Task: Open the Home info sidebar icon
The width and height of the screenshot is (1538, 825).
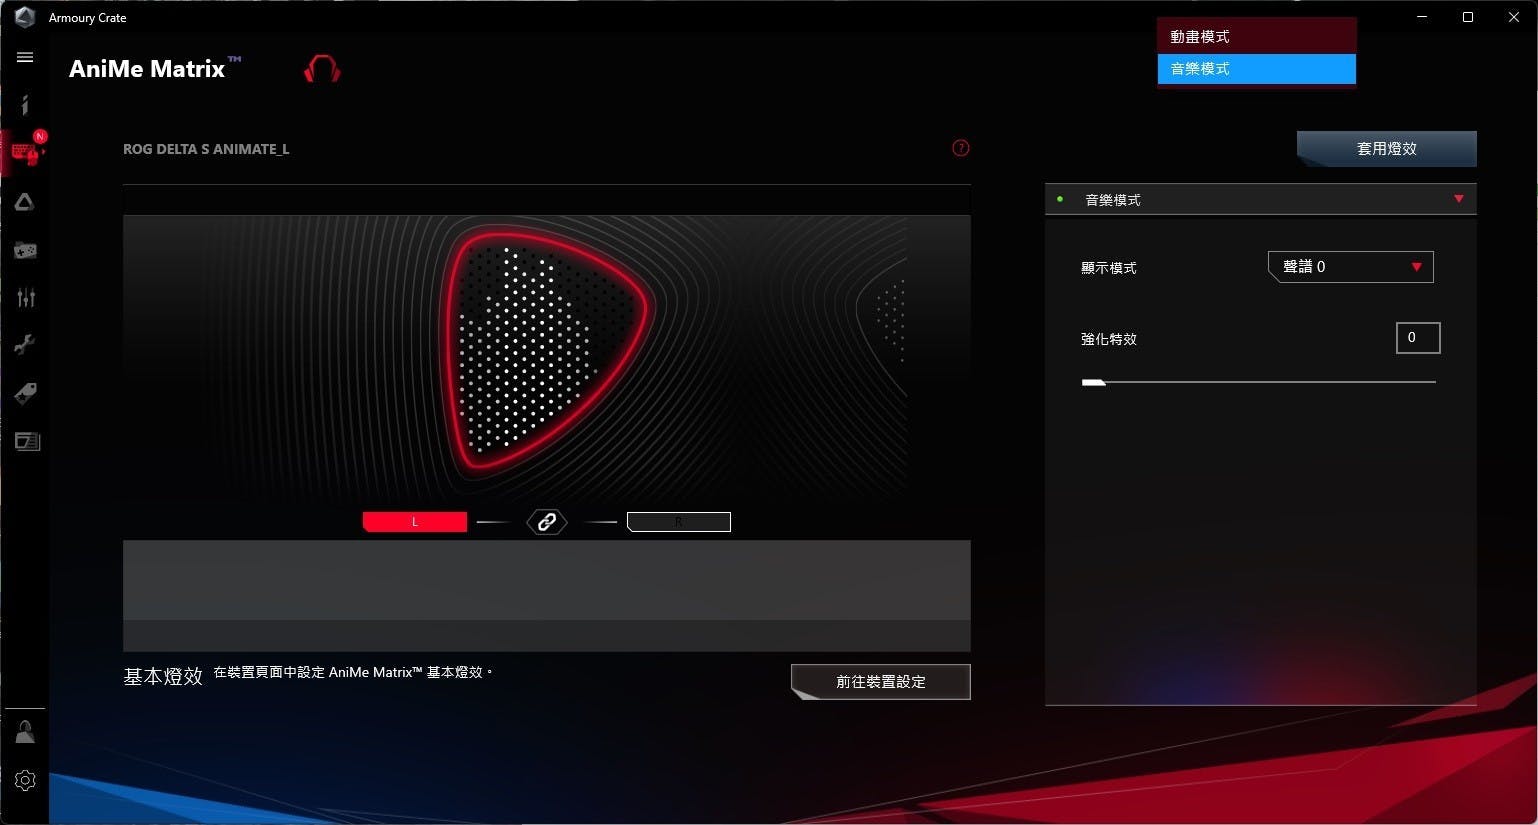Action: click(25, 105)
